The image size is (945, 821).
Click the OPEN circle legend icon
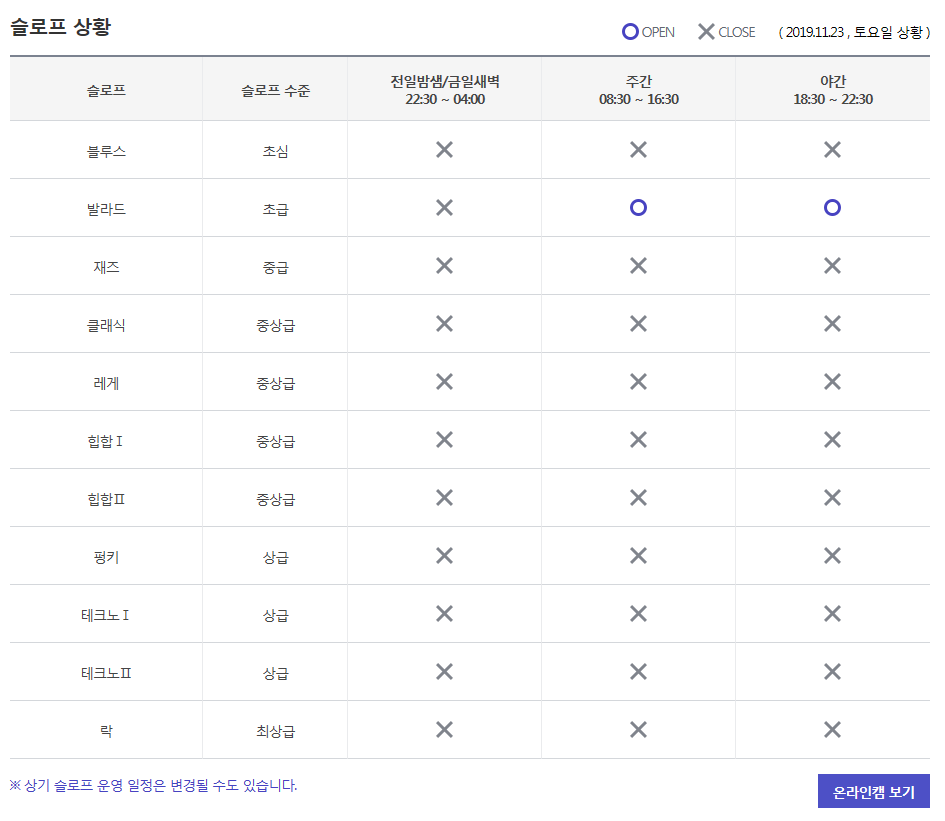(630, 31)
